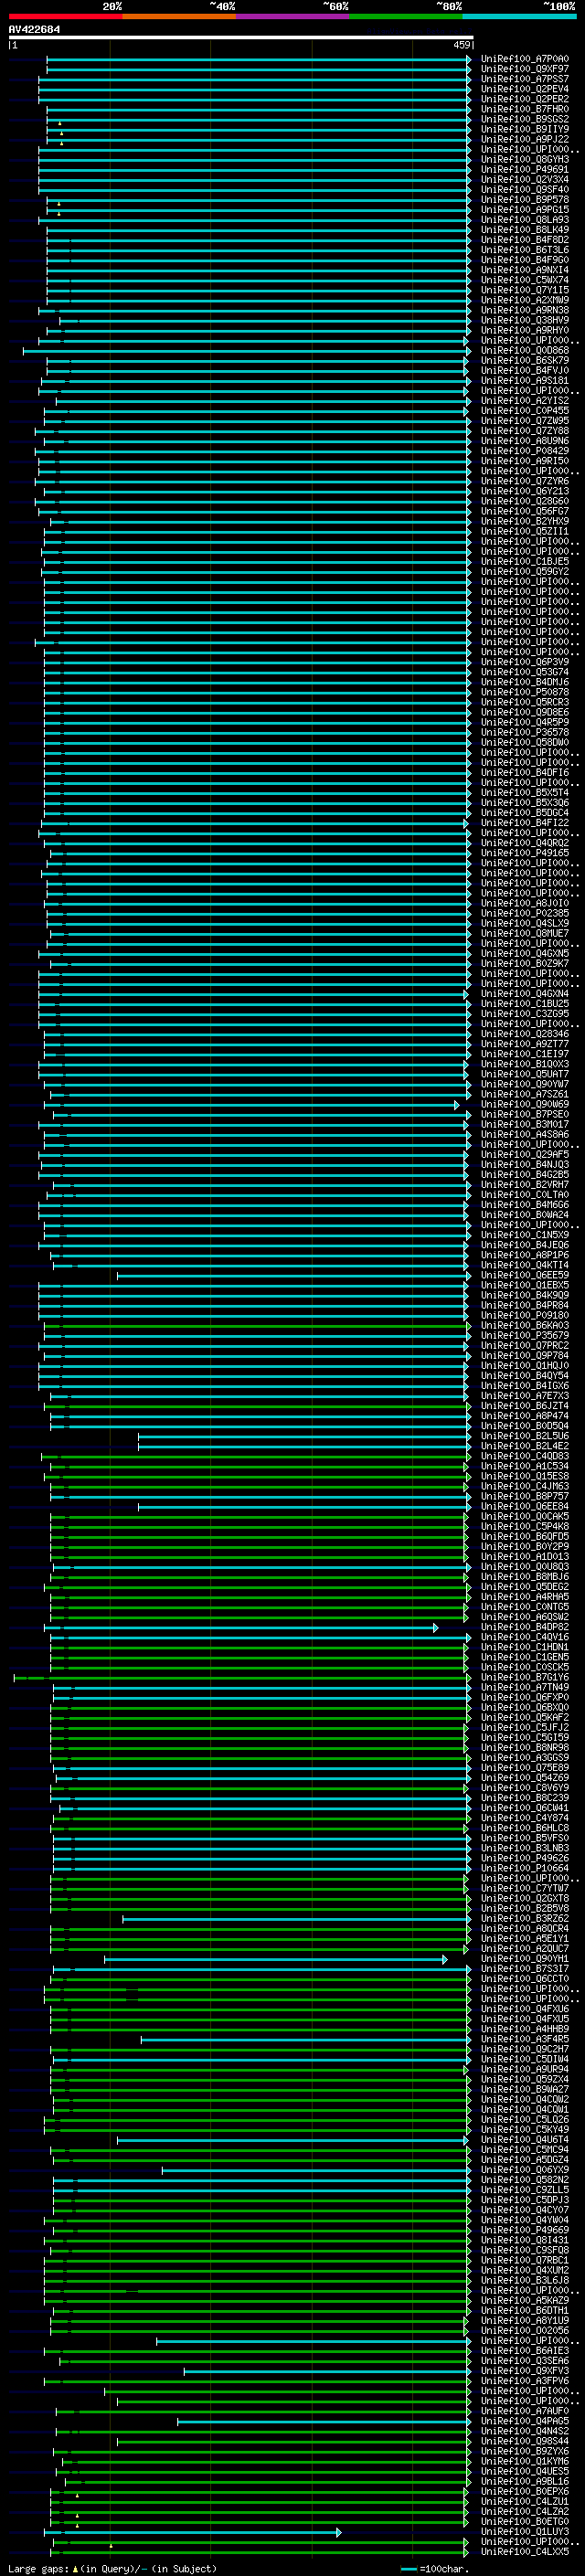
Task: Click the UniRef100_A7P0A0 hit label
Action: click(524, 59)
